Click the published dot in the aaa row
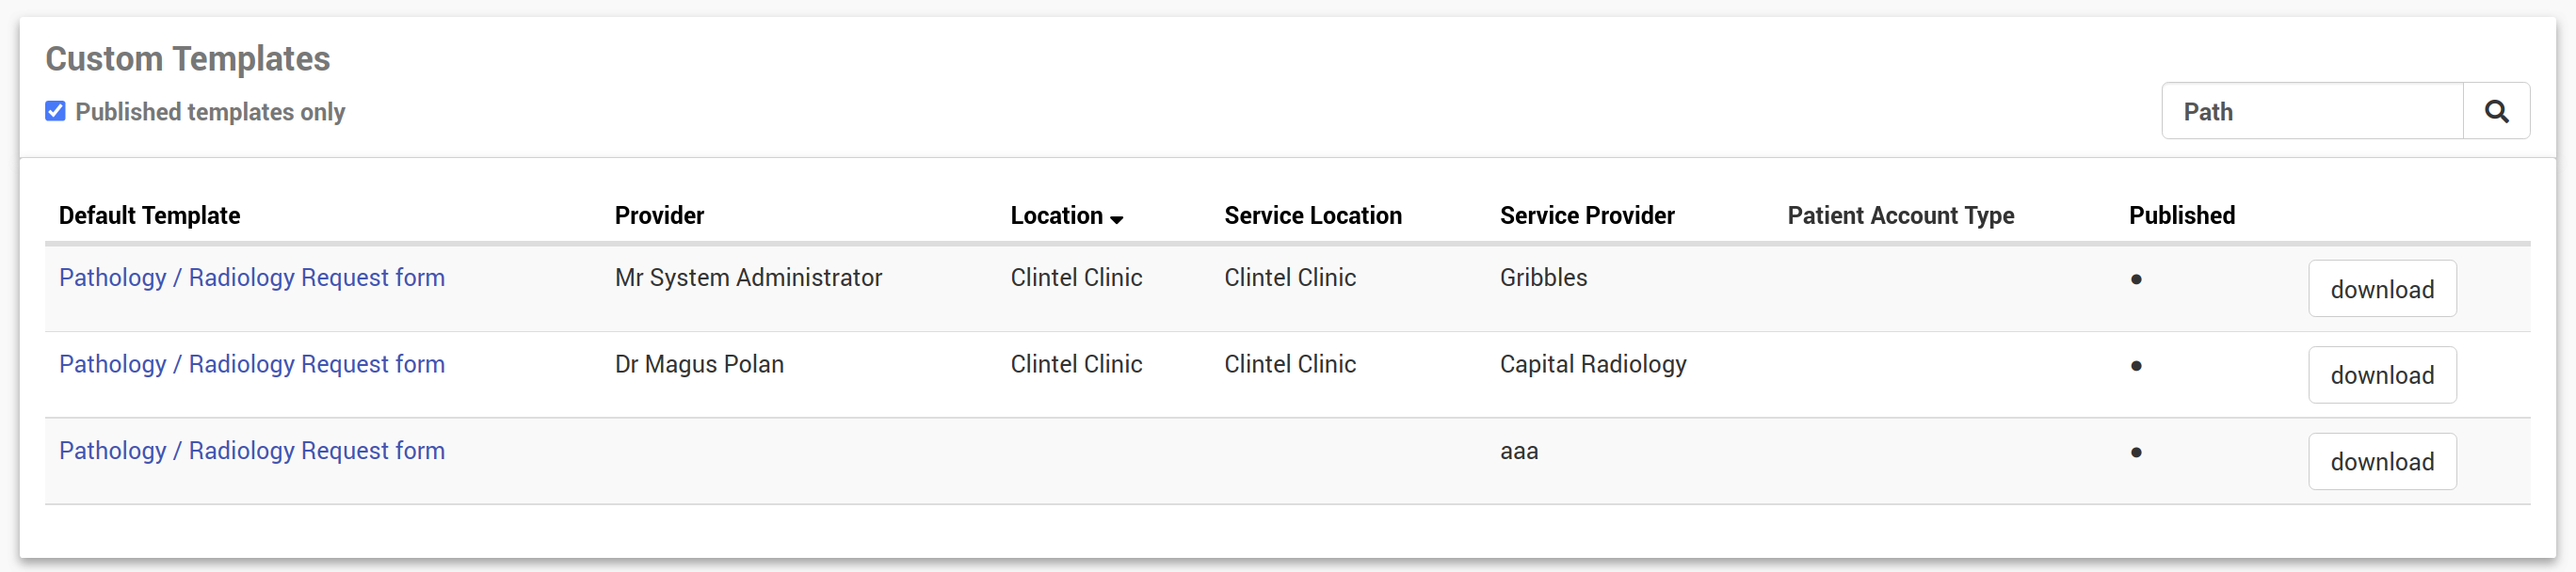This screenshot has height=572, width=2576. [x=2136, y=452]
